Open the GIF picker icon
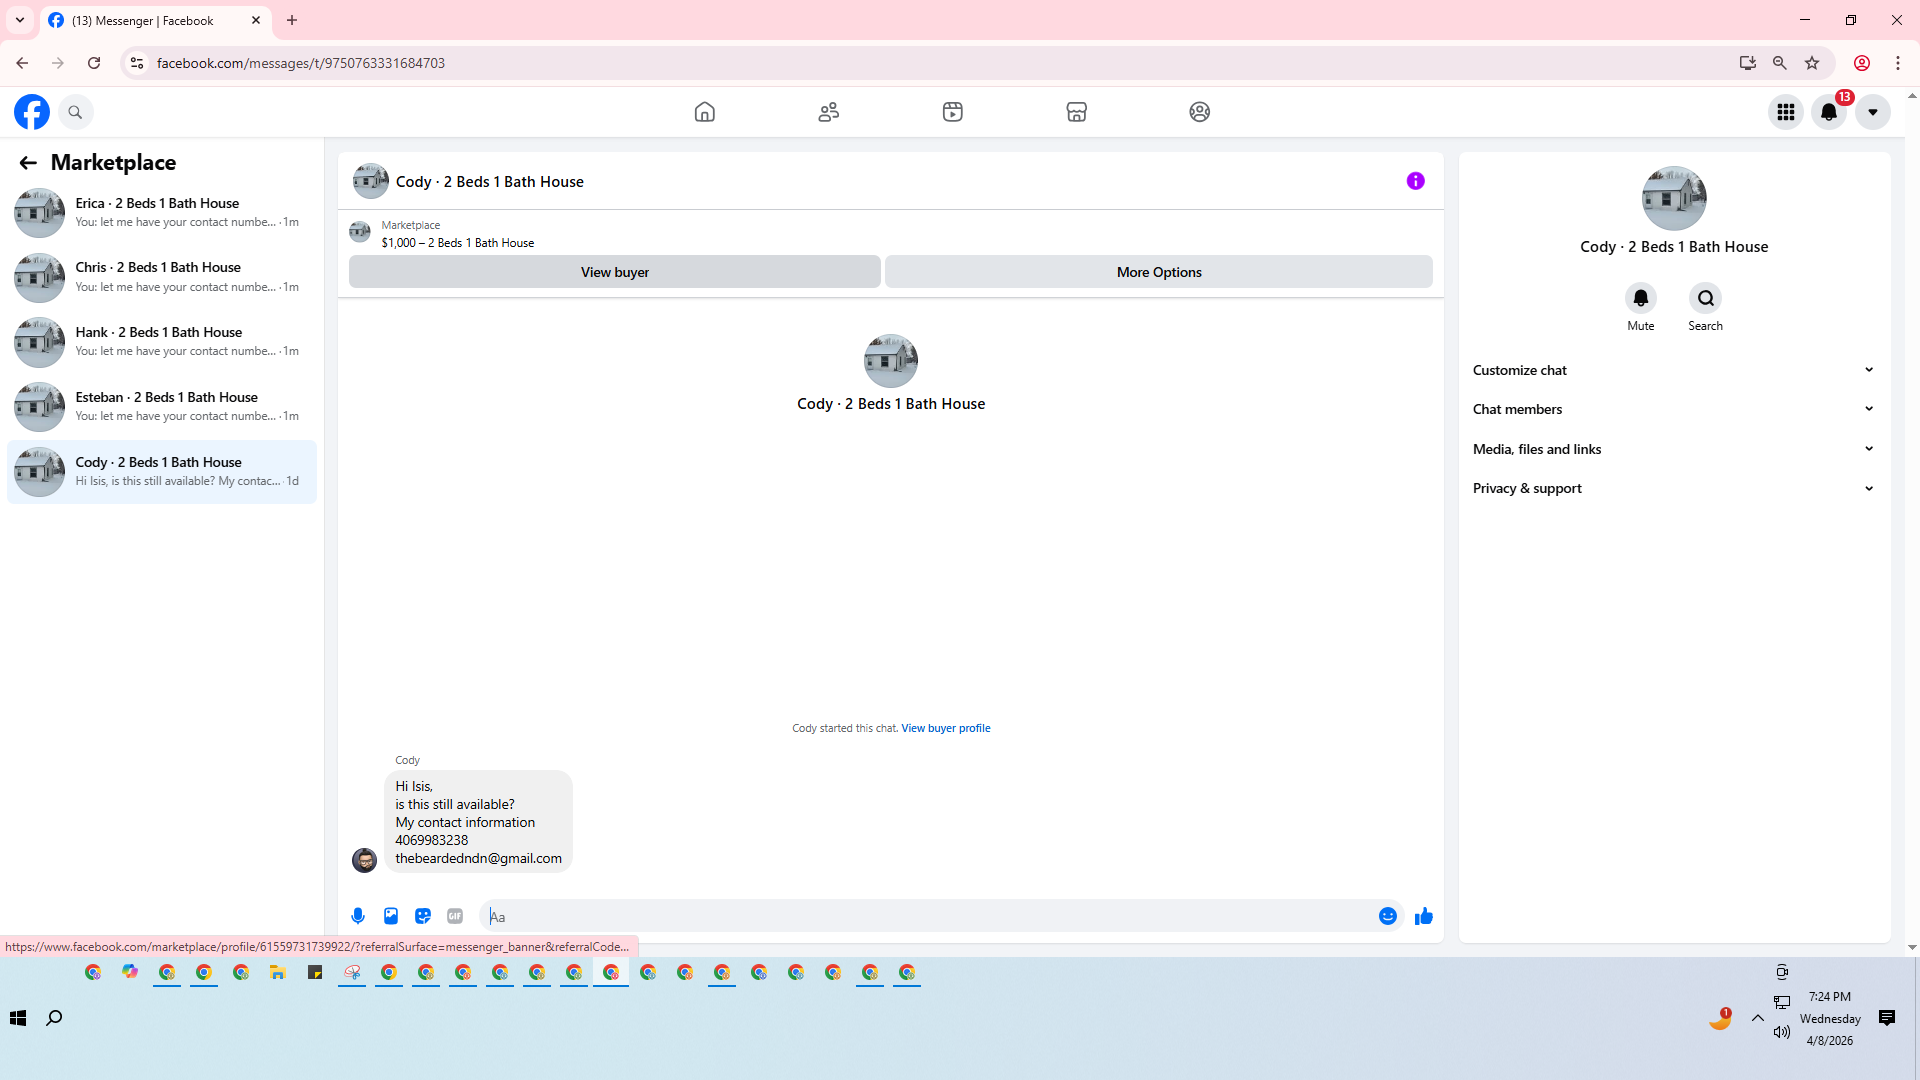Image resolution: width=1920 pixels, height=1080 pixels. pyautogui.click(x=455, y=916)
